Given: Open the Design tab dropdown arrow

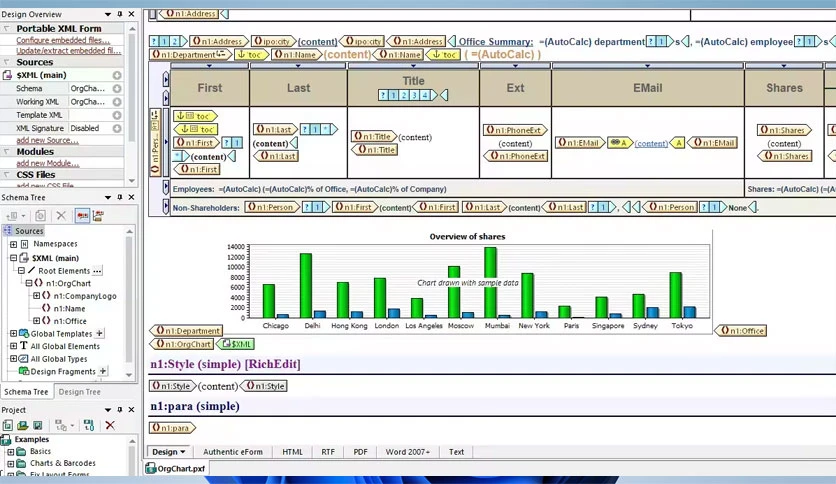Looking at the screenshot, I should (x=183, y=451).
